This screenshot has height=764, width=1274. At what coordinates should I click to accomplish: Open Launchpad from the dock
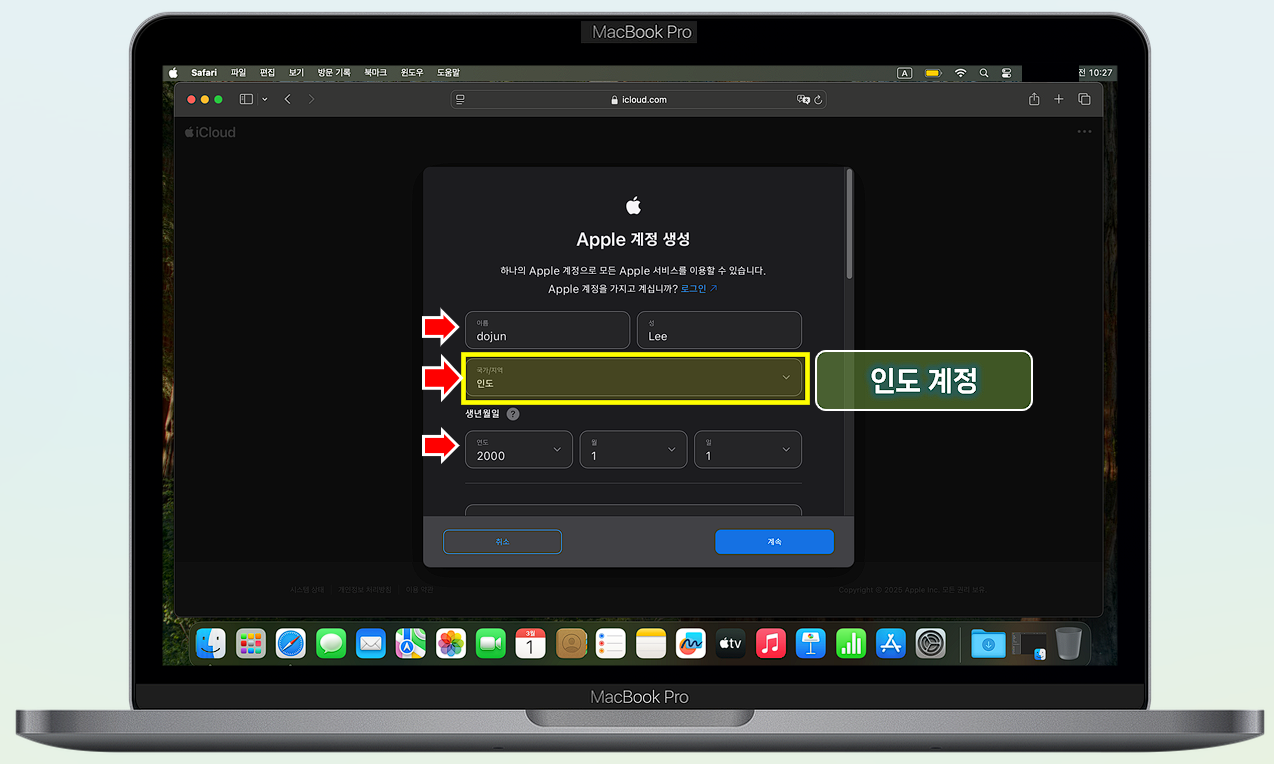[250, 643]
